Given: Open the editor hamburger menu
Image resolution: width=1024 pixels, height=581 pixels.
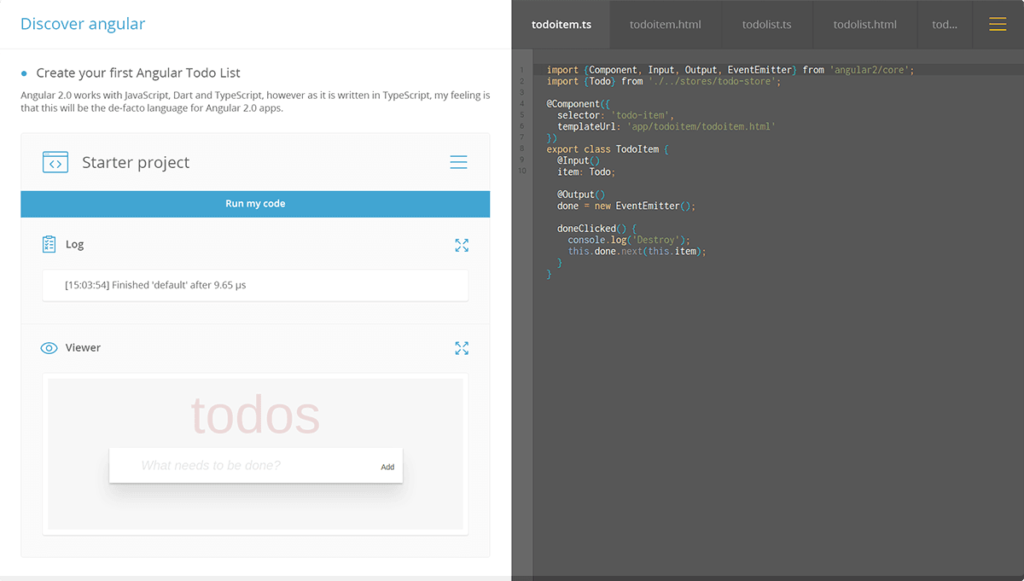Looking at the screenshot, I should (997, 24).
